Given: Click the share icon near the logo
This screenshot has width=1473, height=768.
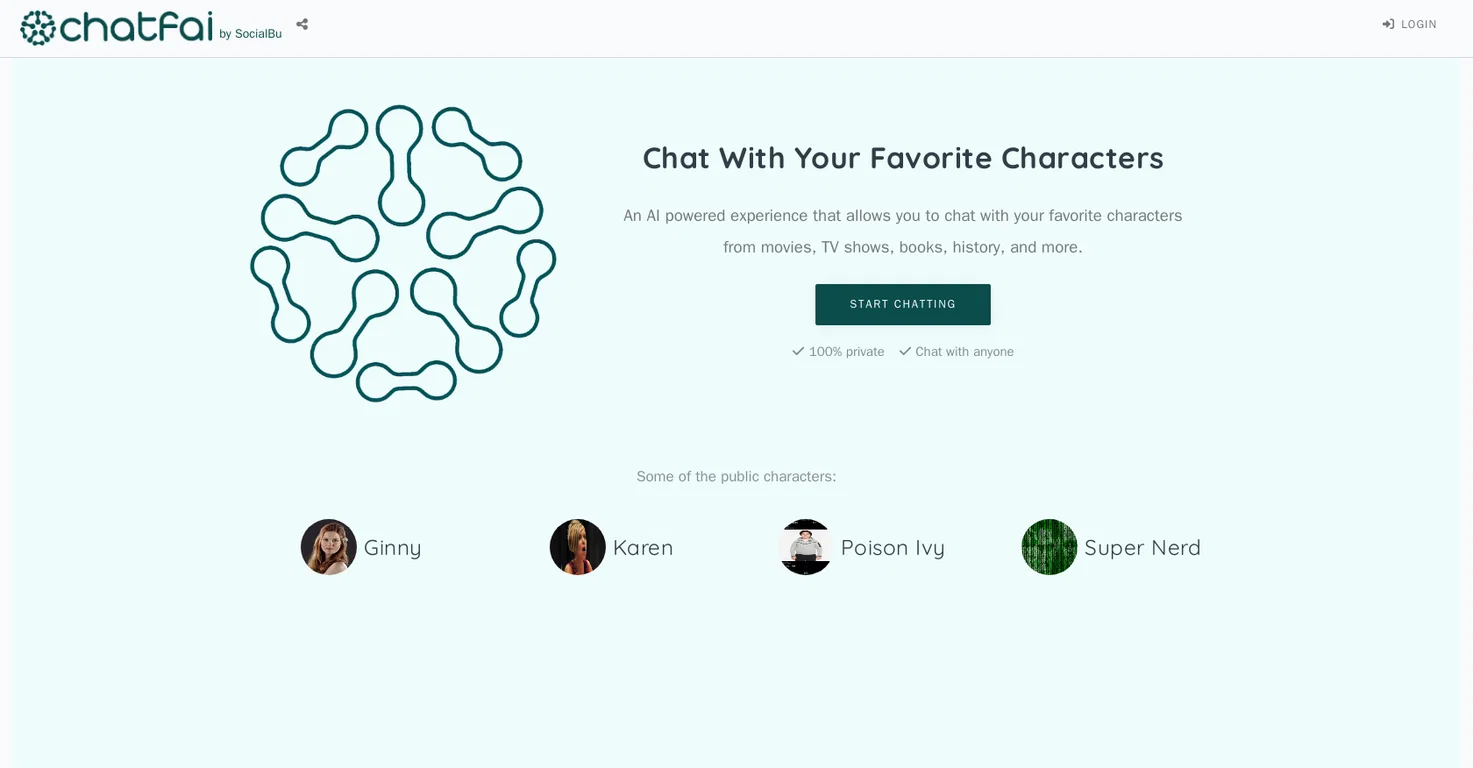Looking at the screenshot, I should point(302,24).
